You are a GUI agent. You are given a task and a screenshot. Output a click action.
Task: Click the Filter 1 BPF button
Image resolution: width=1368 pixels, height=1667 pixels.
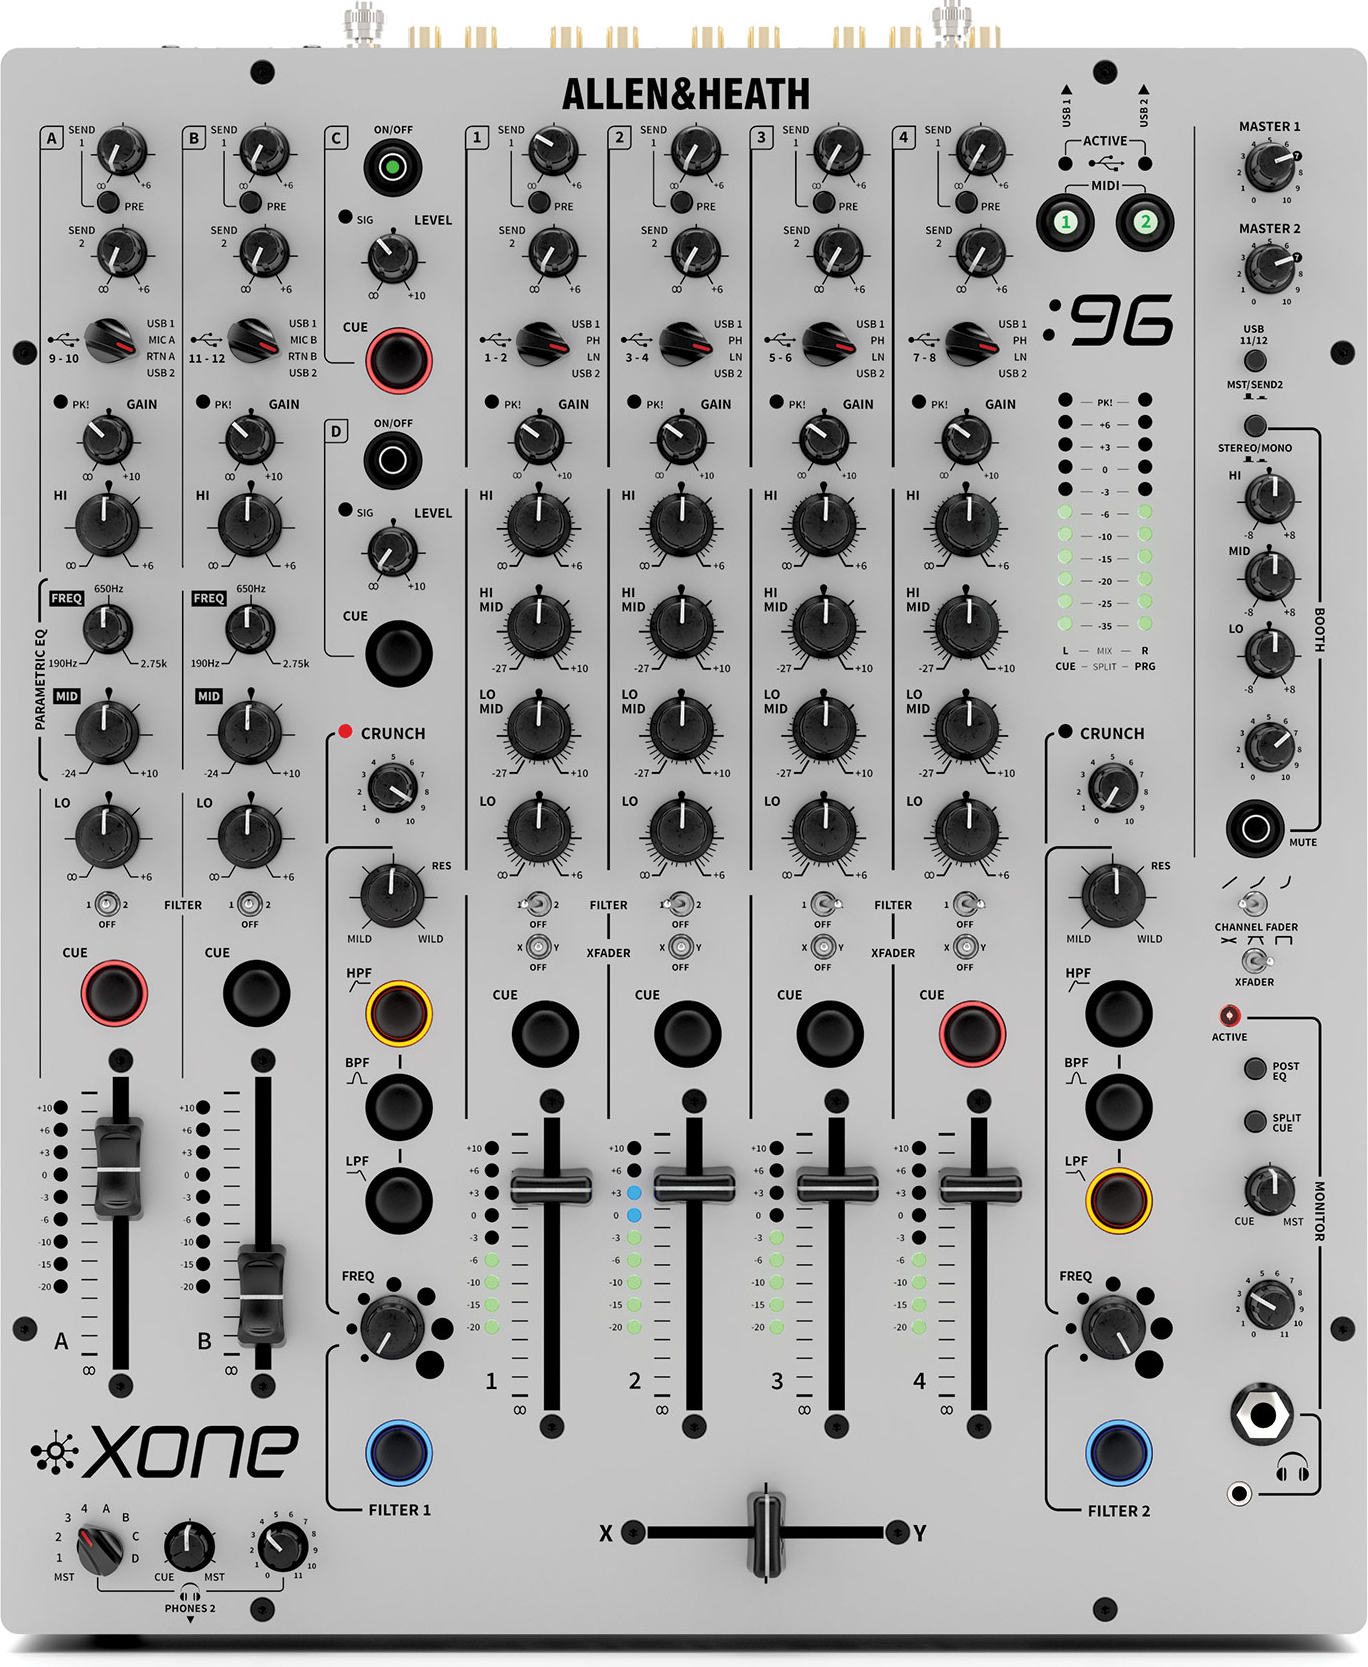coord(399,1105)
